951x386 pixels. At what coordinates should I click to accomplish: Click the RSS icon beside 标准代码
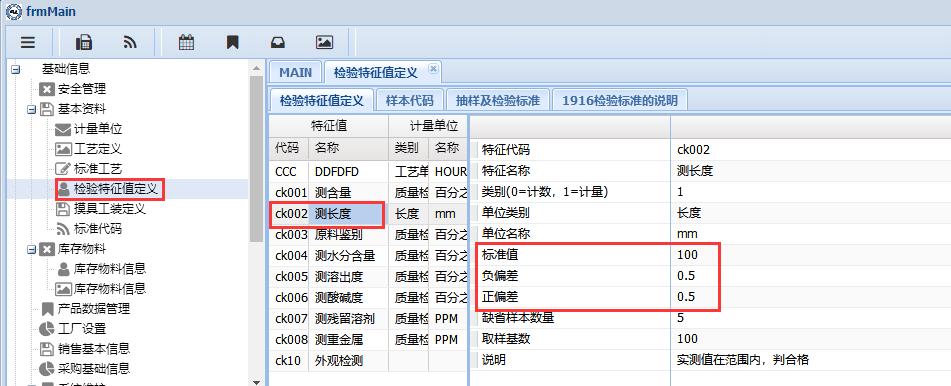click(63, 229)
